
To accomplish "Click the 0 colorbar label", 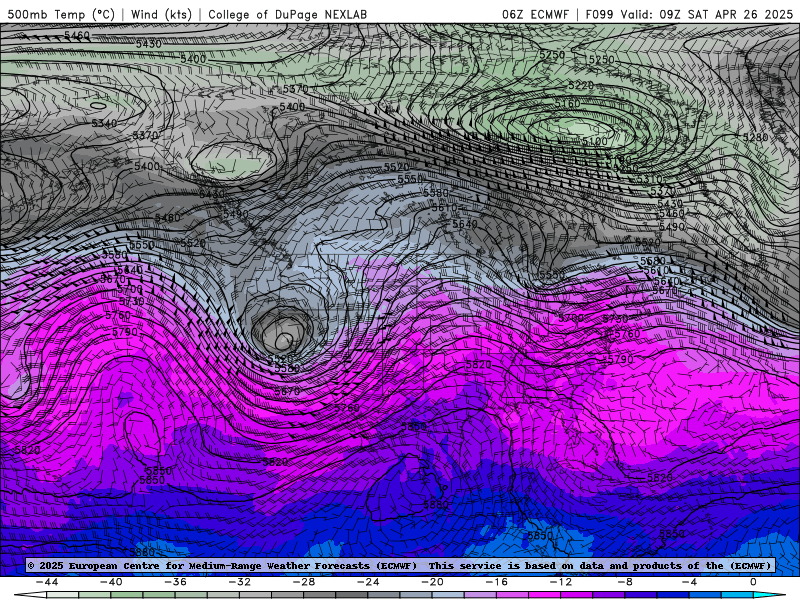I will pos(754,582).
